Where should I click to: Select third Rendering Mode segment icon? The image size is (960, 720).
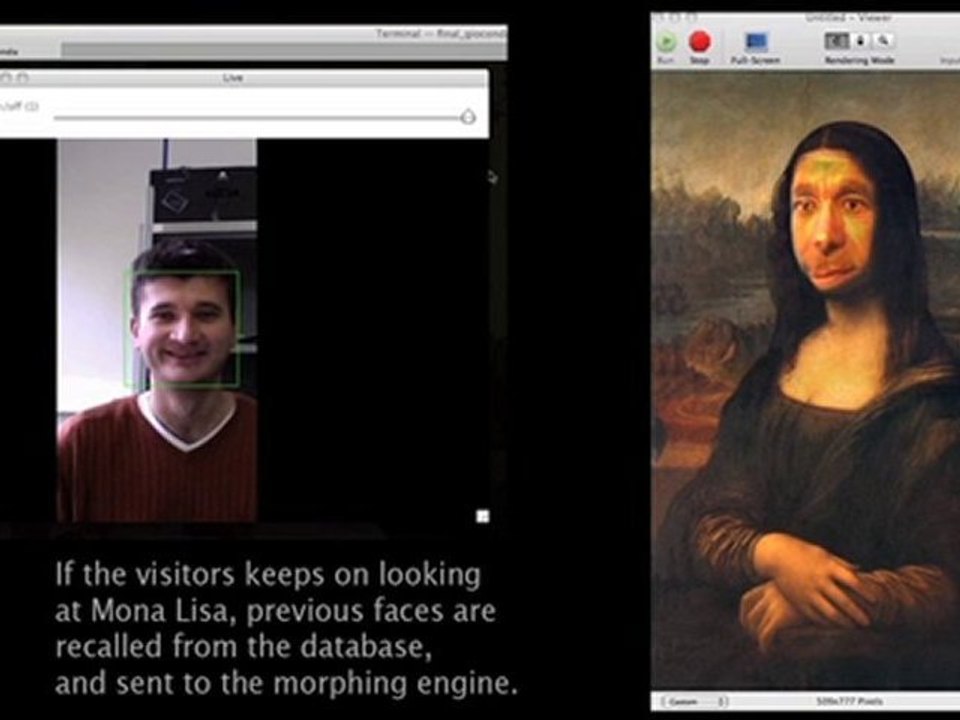point(882,41)
